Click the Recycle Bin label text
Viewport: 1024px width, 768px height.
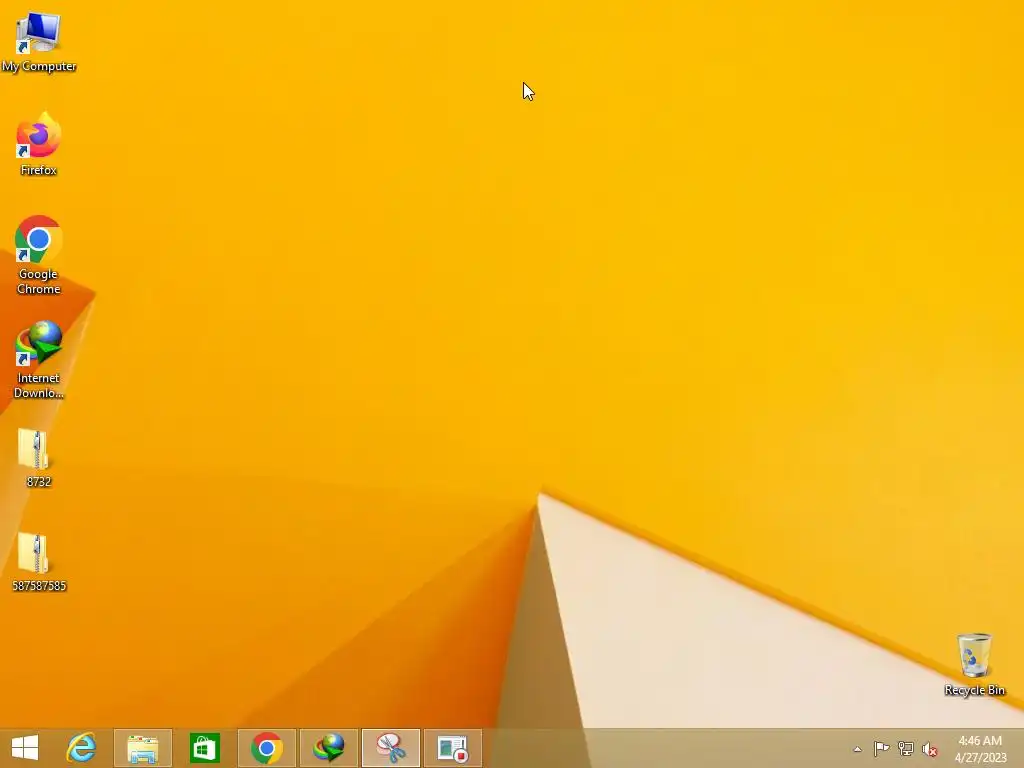(x=974, y=690)
